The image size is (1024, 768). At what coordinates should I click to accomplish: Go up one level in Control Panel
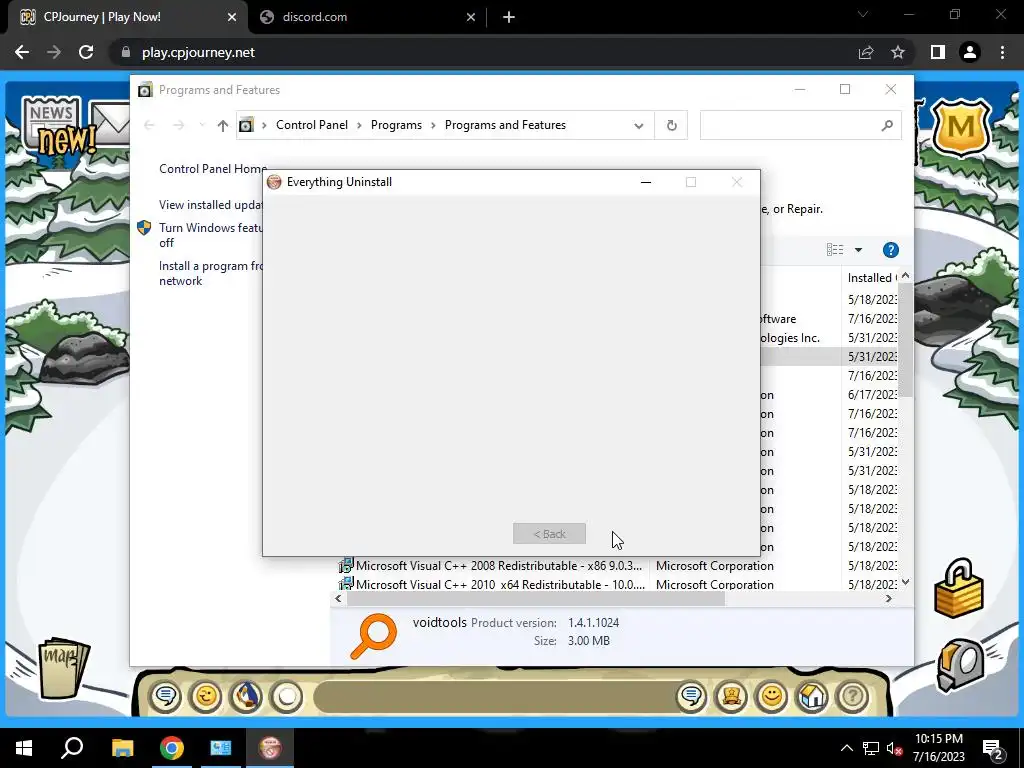[223, 125]
